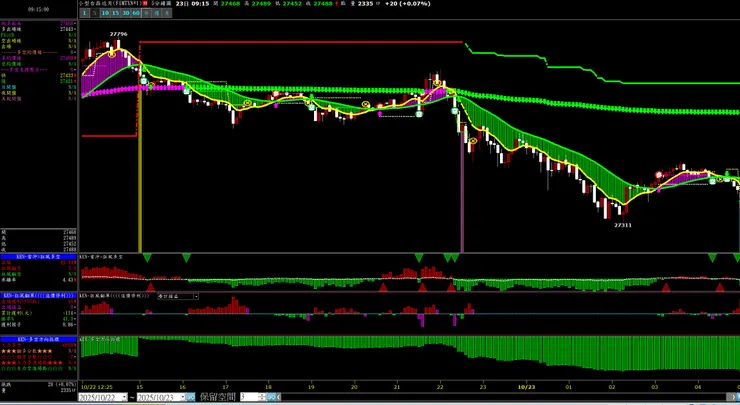Select the daily (日) period button
This screenshot has height=405, width=740.
coord(147,13)
